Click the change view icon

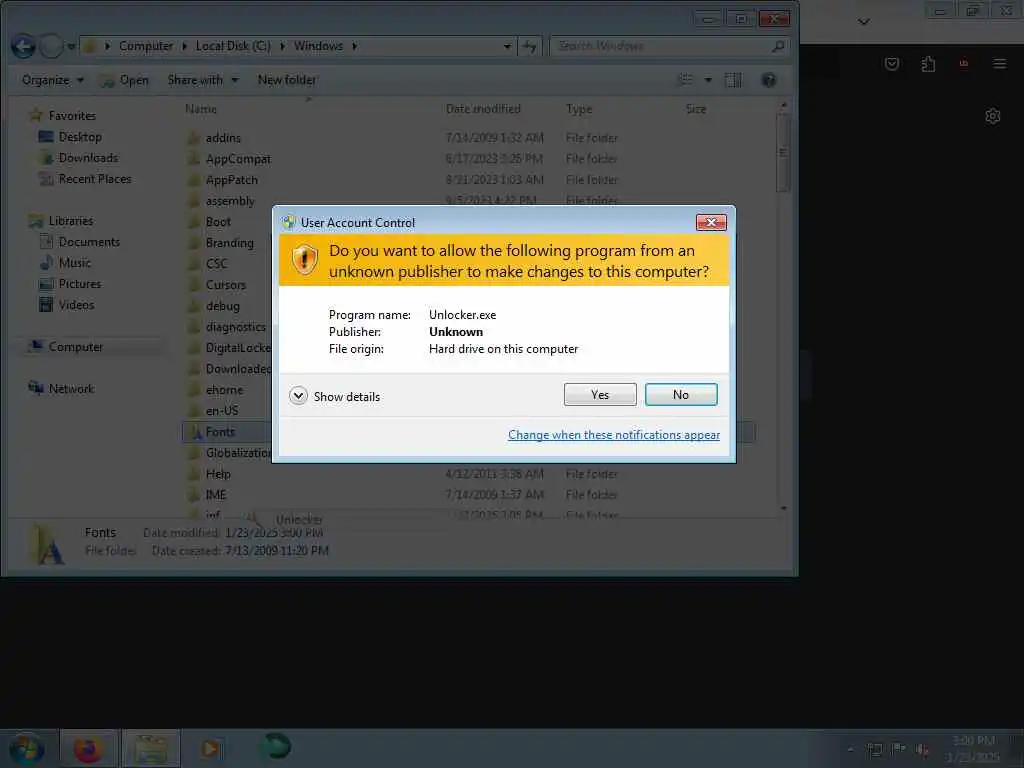[x=686, y=80]
